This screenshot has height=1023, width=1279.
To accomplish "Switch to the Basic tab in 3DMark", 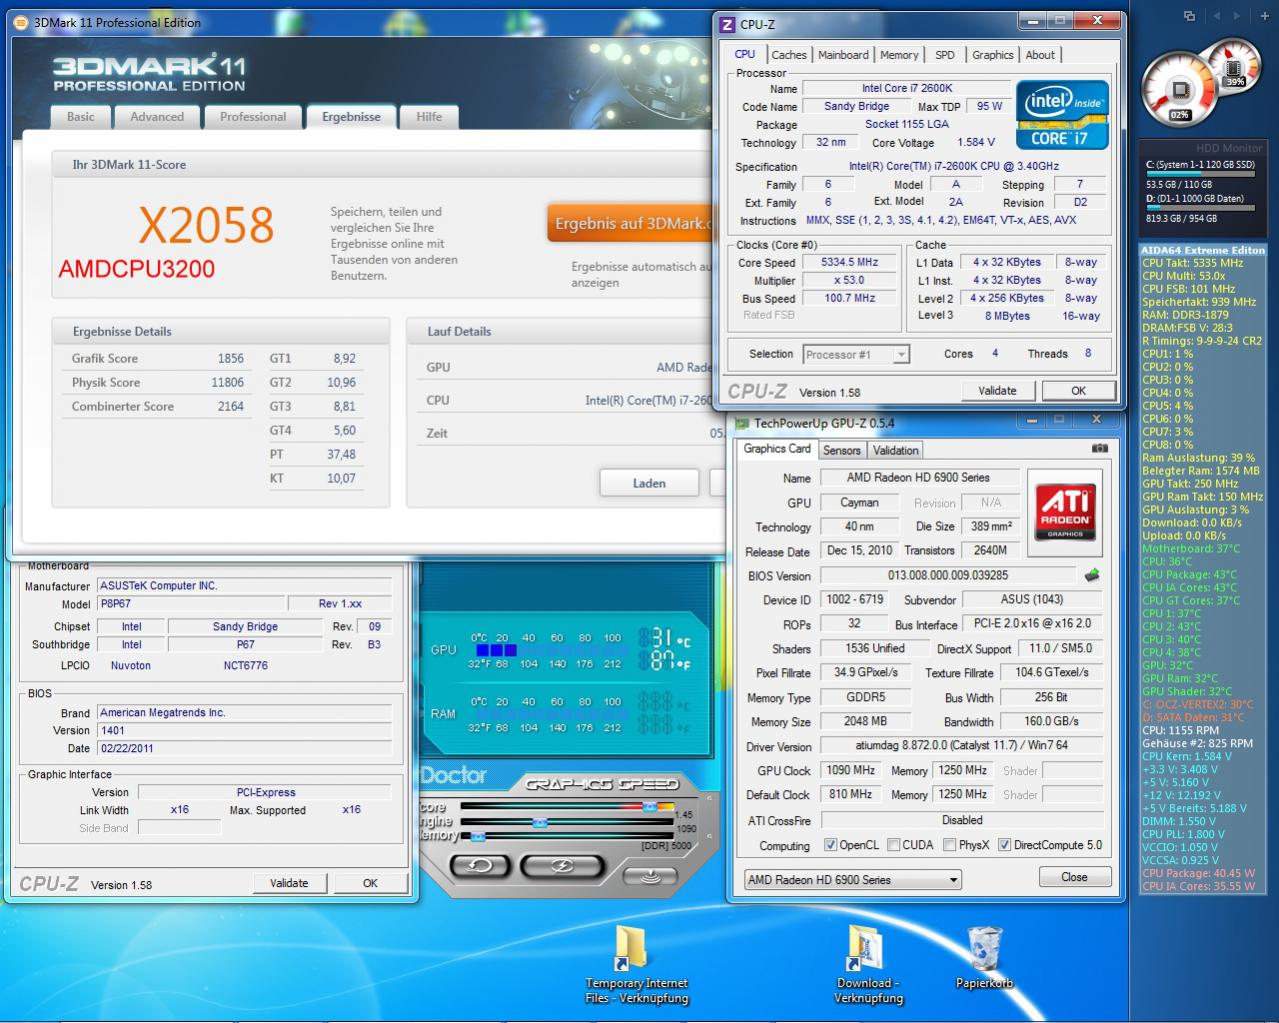I will 81,117.
